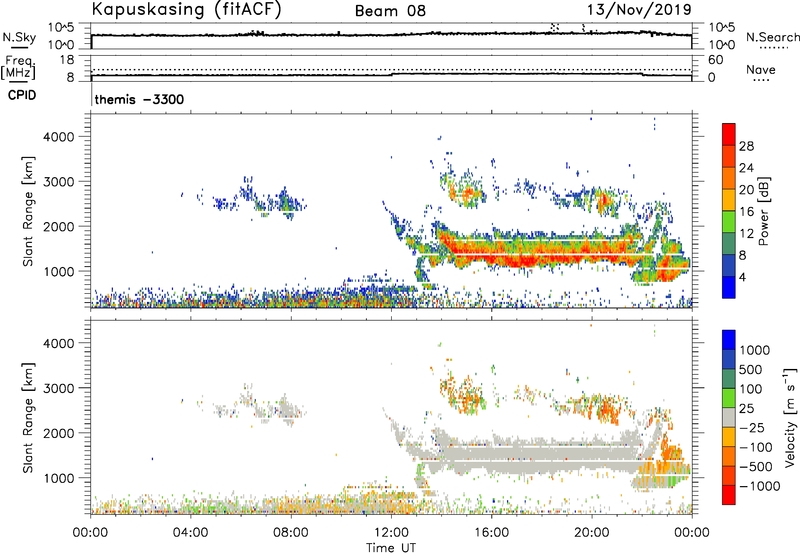The image size is (800, 554).
Task: Select the 28 dB colorbar label
Action: click(746, 146)
